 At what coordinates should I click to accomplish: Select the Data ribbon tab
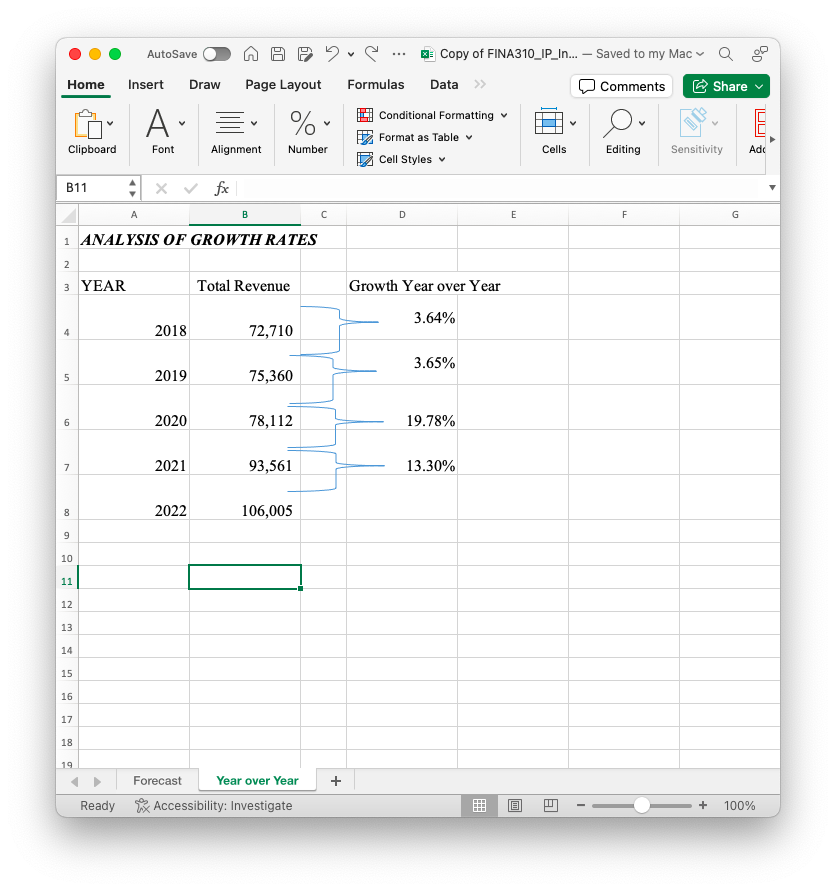(x=444, y=85)
